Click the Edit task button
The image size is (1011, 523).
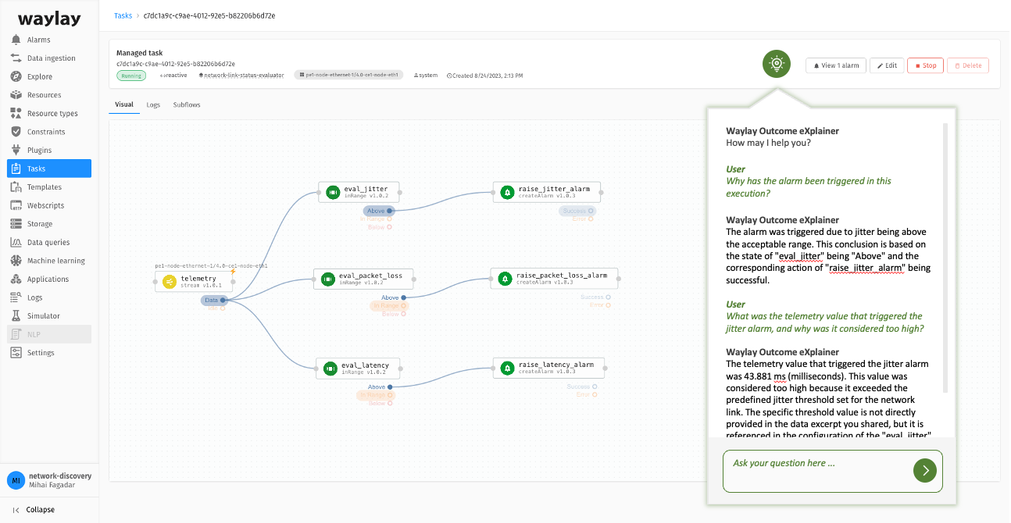point(887,65)
